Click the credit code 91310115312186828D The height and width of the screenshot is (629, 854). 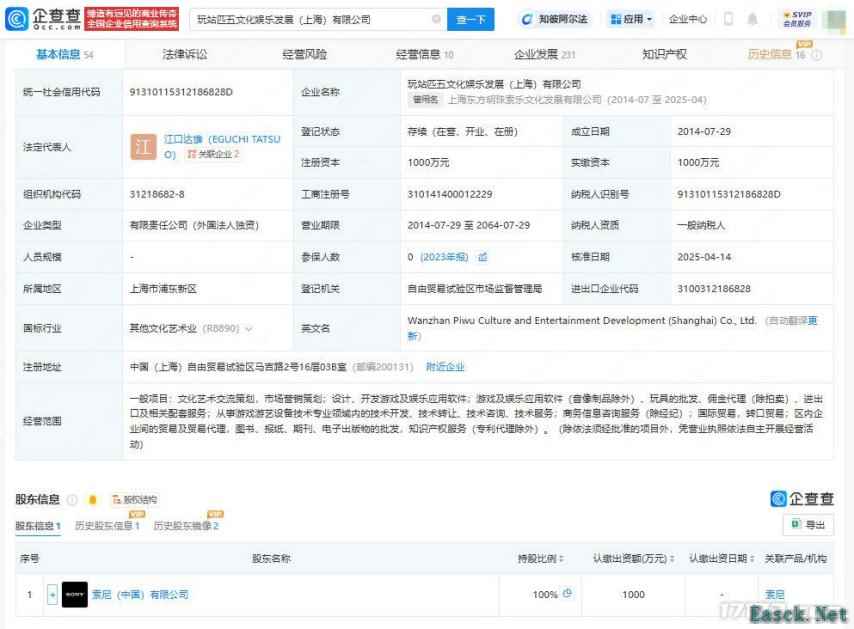(181, 92)
